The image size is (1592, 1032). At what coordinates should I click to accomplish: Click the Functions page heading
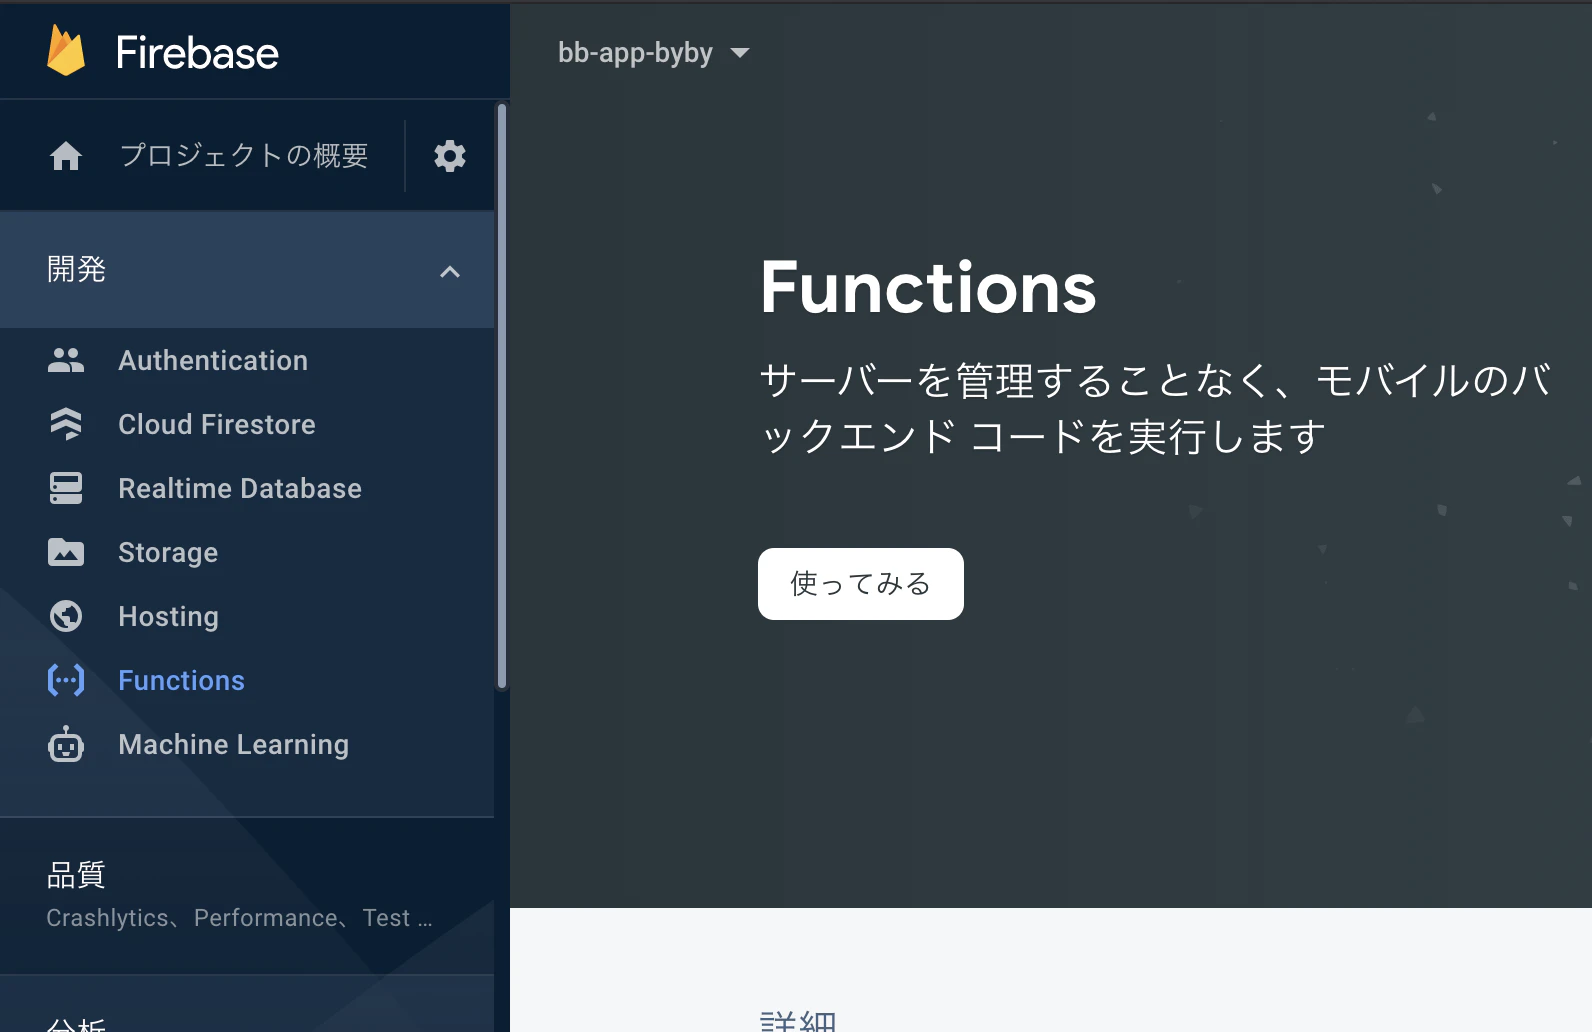(x=928, y=288)
